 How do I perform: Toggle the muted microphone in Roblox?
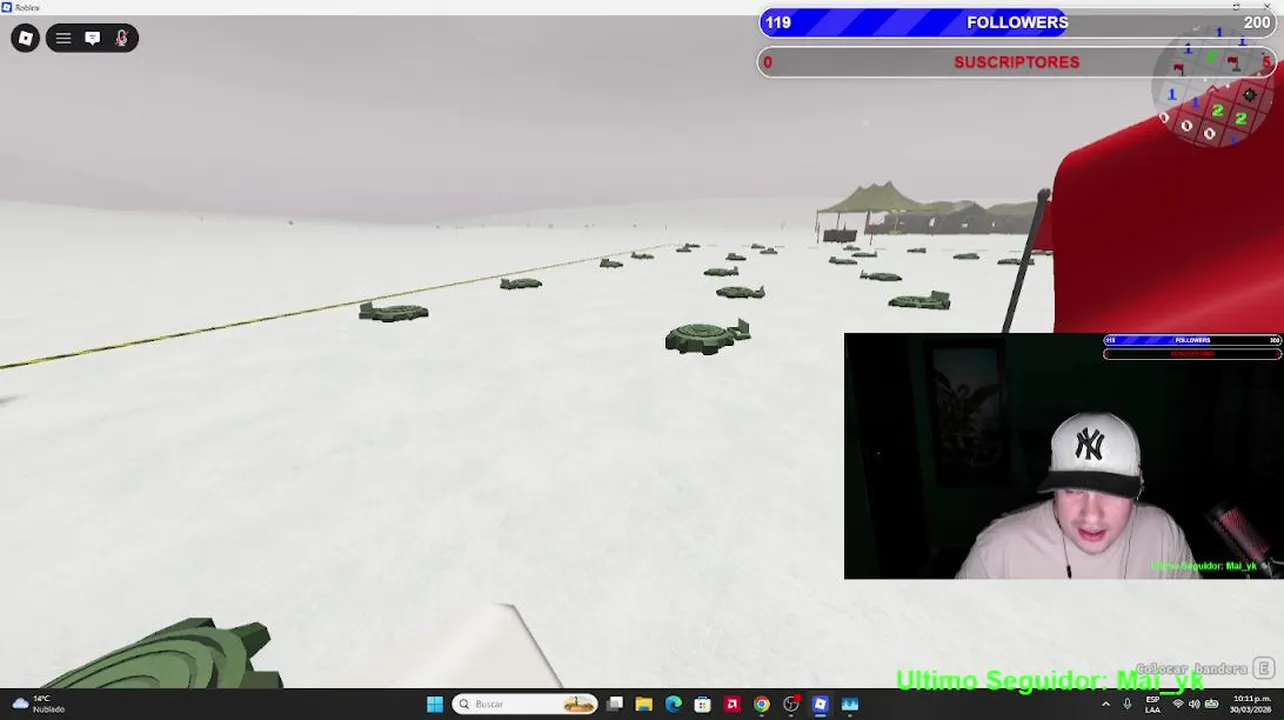tap(121, 38)
